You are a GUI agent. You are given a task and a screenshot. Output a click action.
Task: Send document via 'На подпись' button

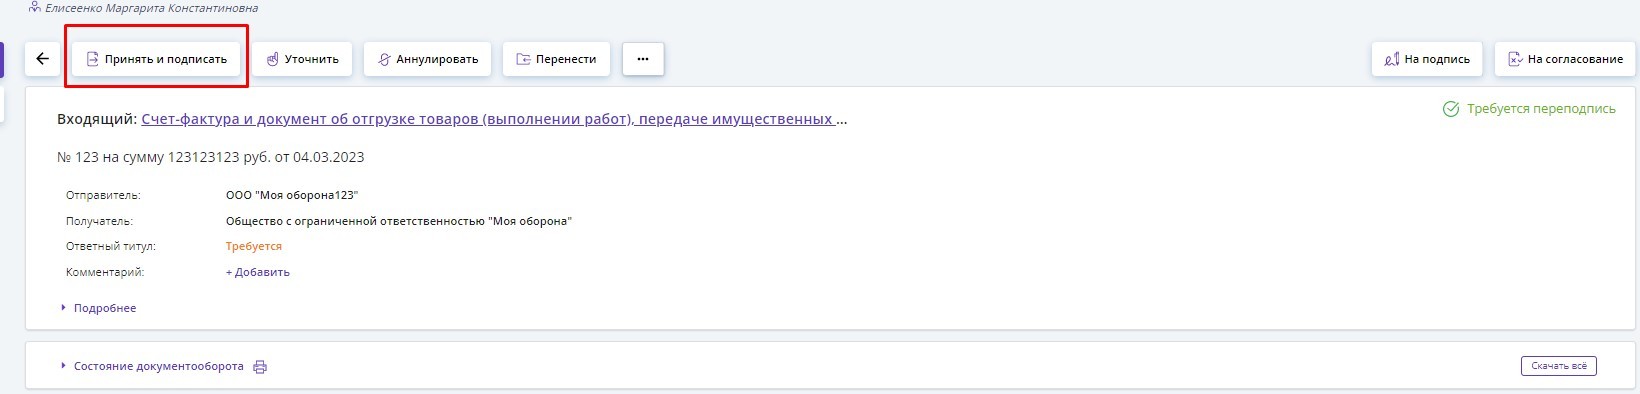[1427, 59]
